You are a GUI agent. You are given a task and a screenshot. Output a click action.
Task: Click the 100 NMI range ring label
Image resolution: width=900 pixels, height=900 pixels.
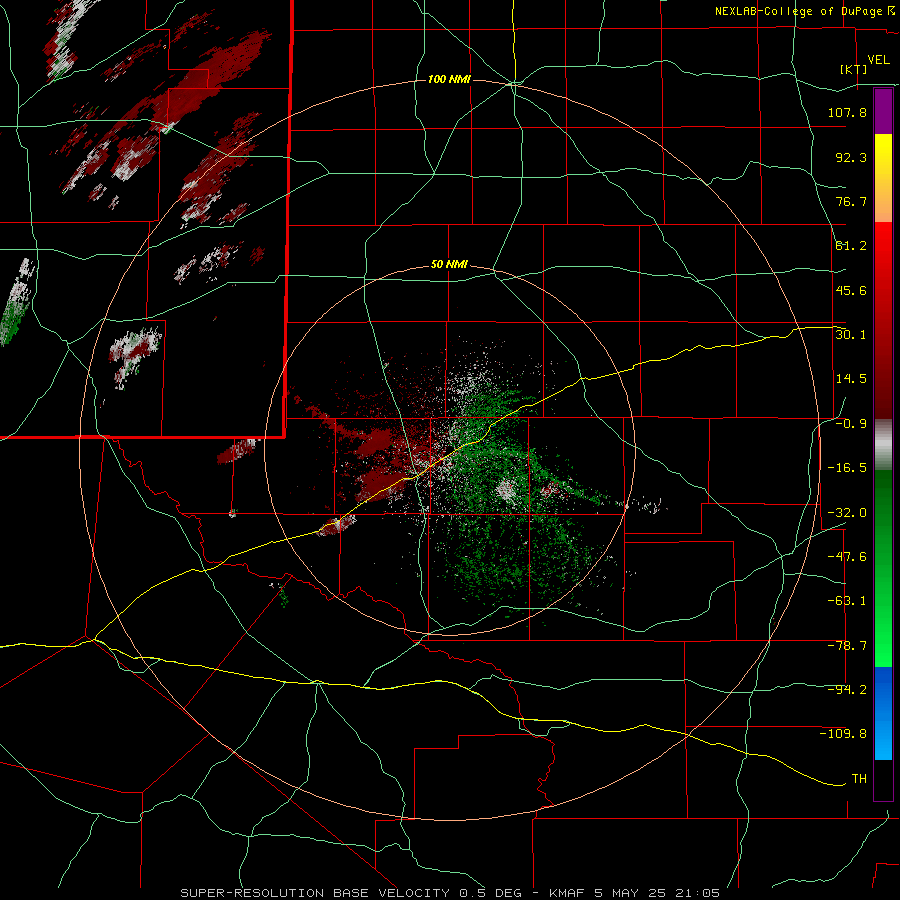point(449,79)
